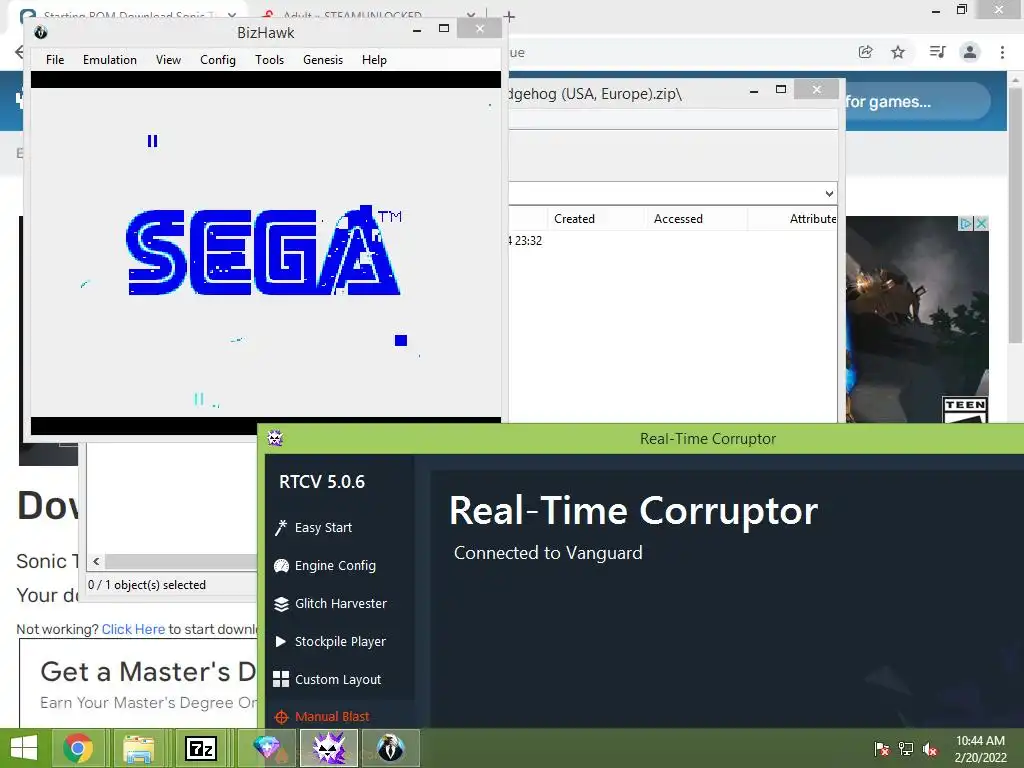Open File Explorer from the taskbar

(x=139, y=748)
